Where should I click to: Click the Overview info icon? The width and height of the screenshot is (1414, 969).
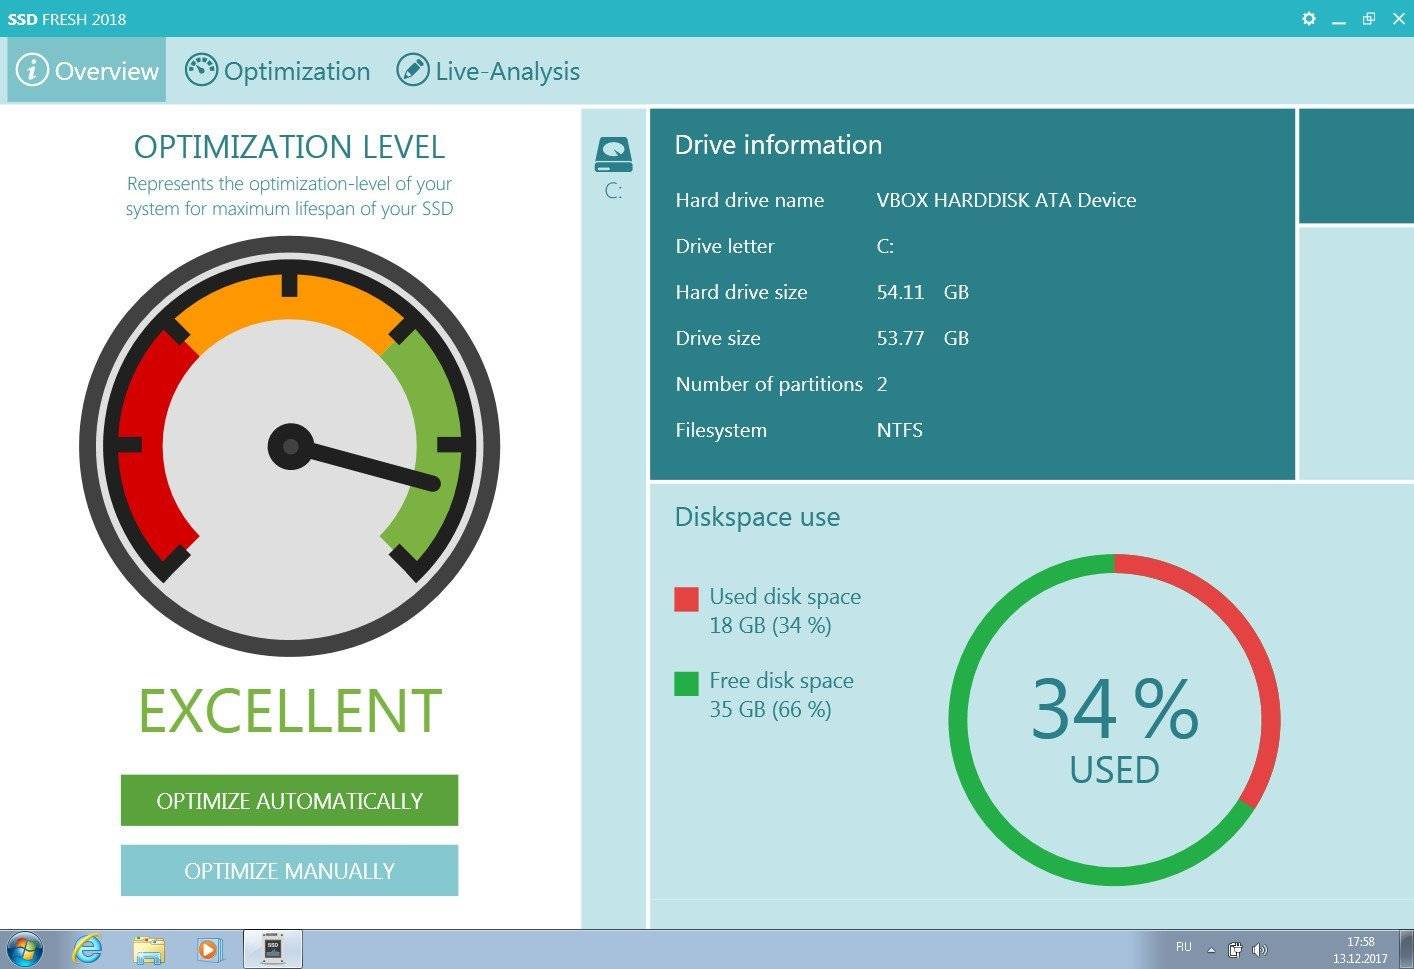pos(32,70)
